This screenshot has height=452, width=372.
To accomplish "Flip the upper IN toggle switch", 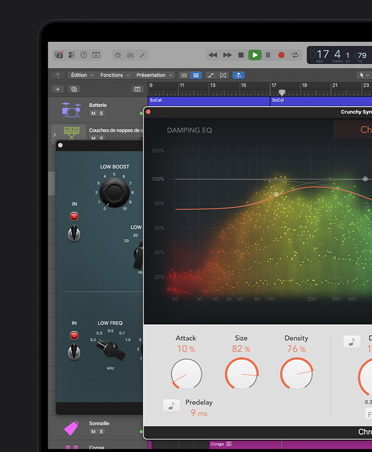I will [x=74, y=234].
